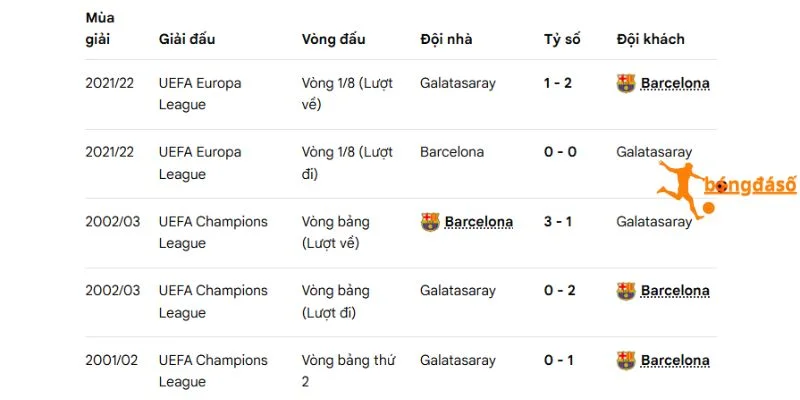Click the Vòng đấu column header
This screenshot has height=400, width=800.
pos(333,39)
